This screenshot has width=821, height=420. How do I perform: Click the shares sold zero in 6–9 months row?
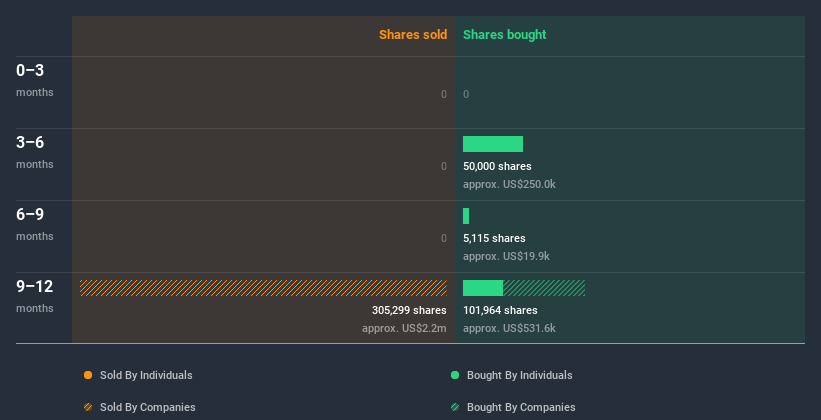[x=444, y=238]
